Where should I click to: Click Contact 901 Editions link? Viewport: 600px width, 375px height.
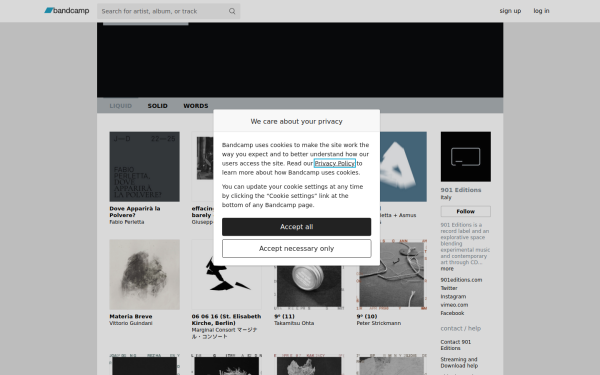(x=456, y=345)
